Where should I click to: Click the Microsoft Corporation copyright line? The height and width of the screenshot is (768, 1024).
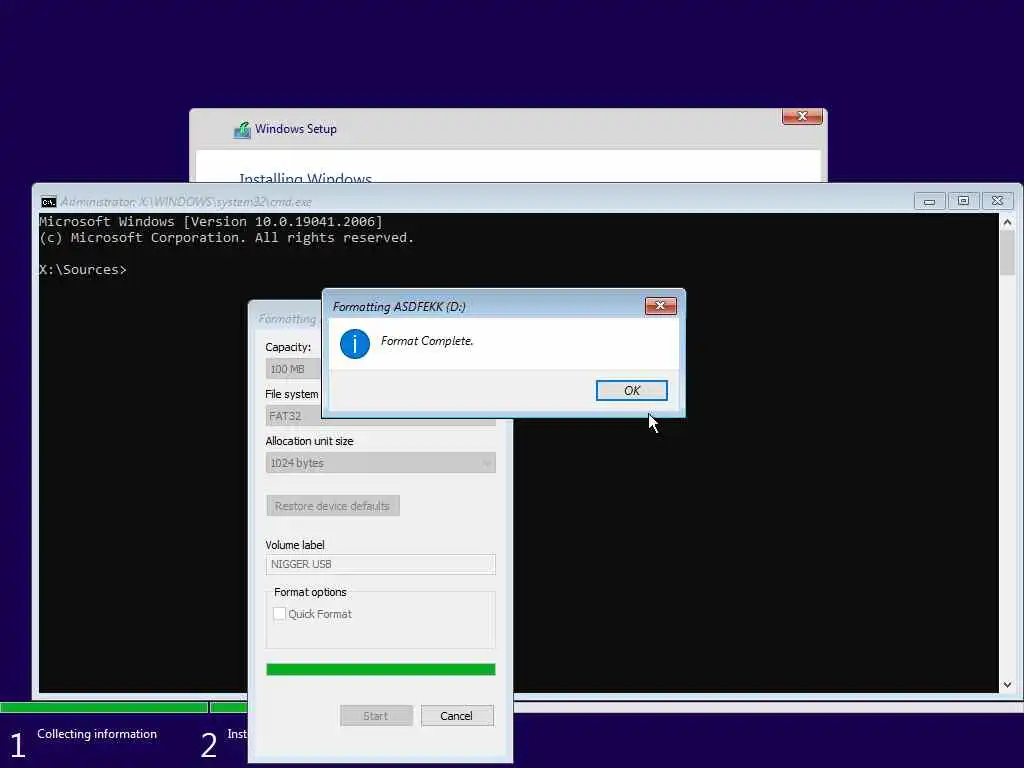(227, 238)
